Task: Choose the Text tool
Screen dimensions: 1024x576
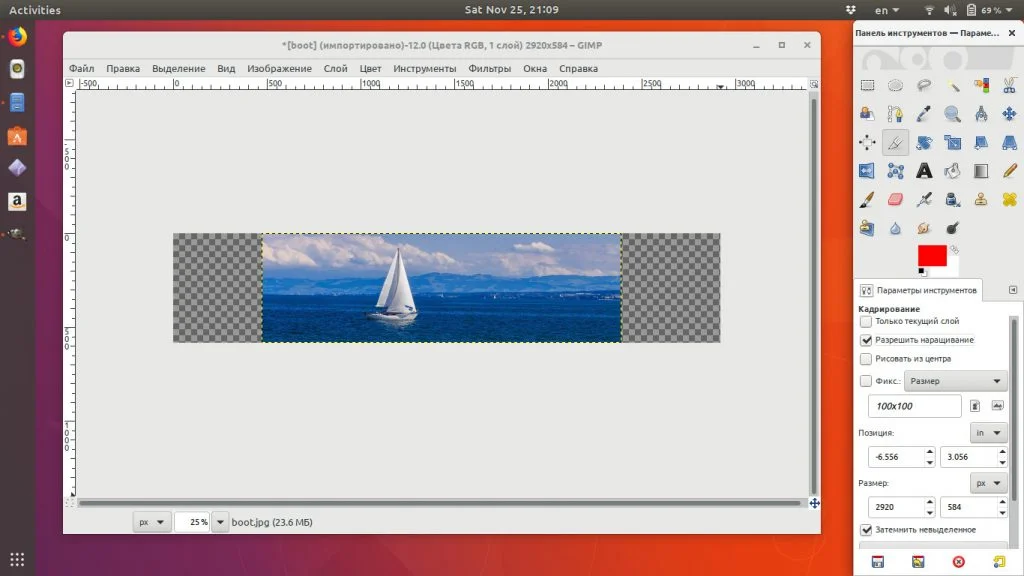Action: pos(924,171)
